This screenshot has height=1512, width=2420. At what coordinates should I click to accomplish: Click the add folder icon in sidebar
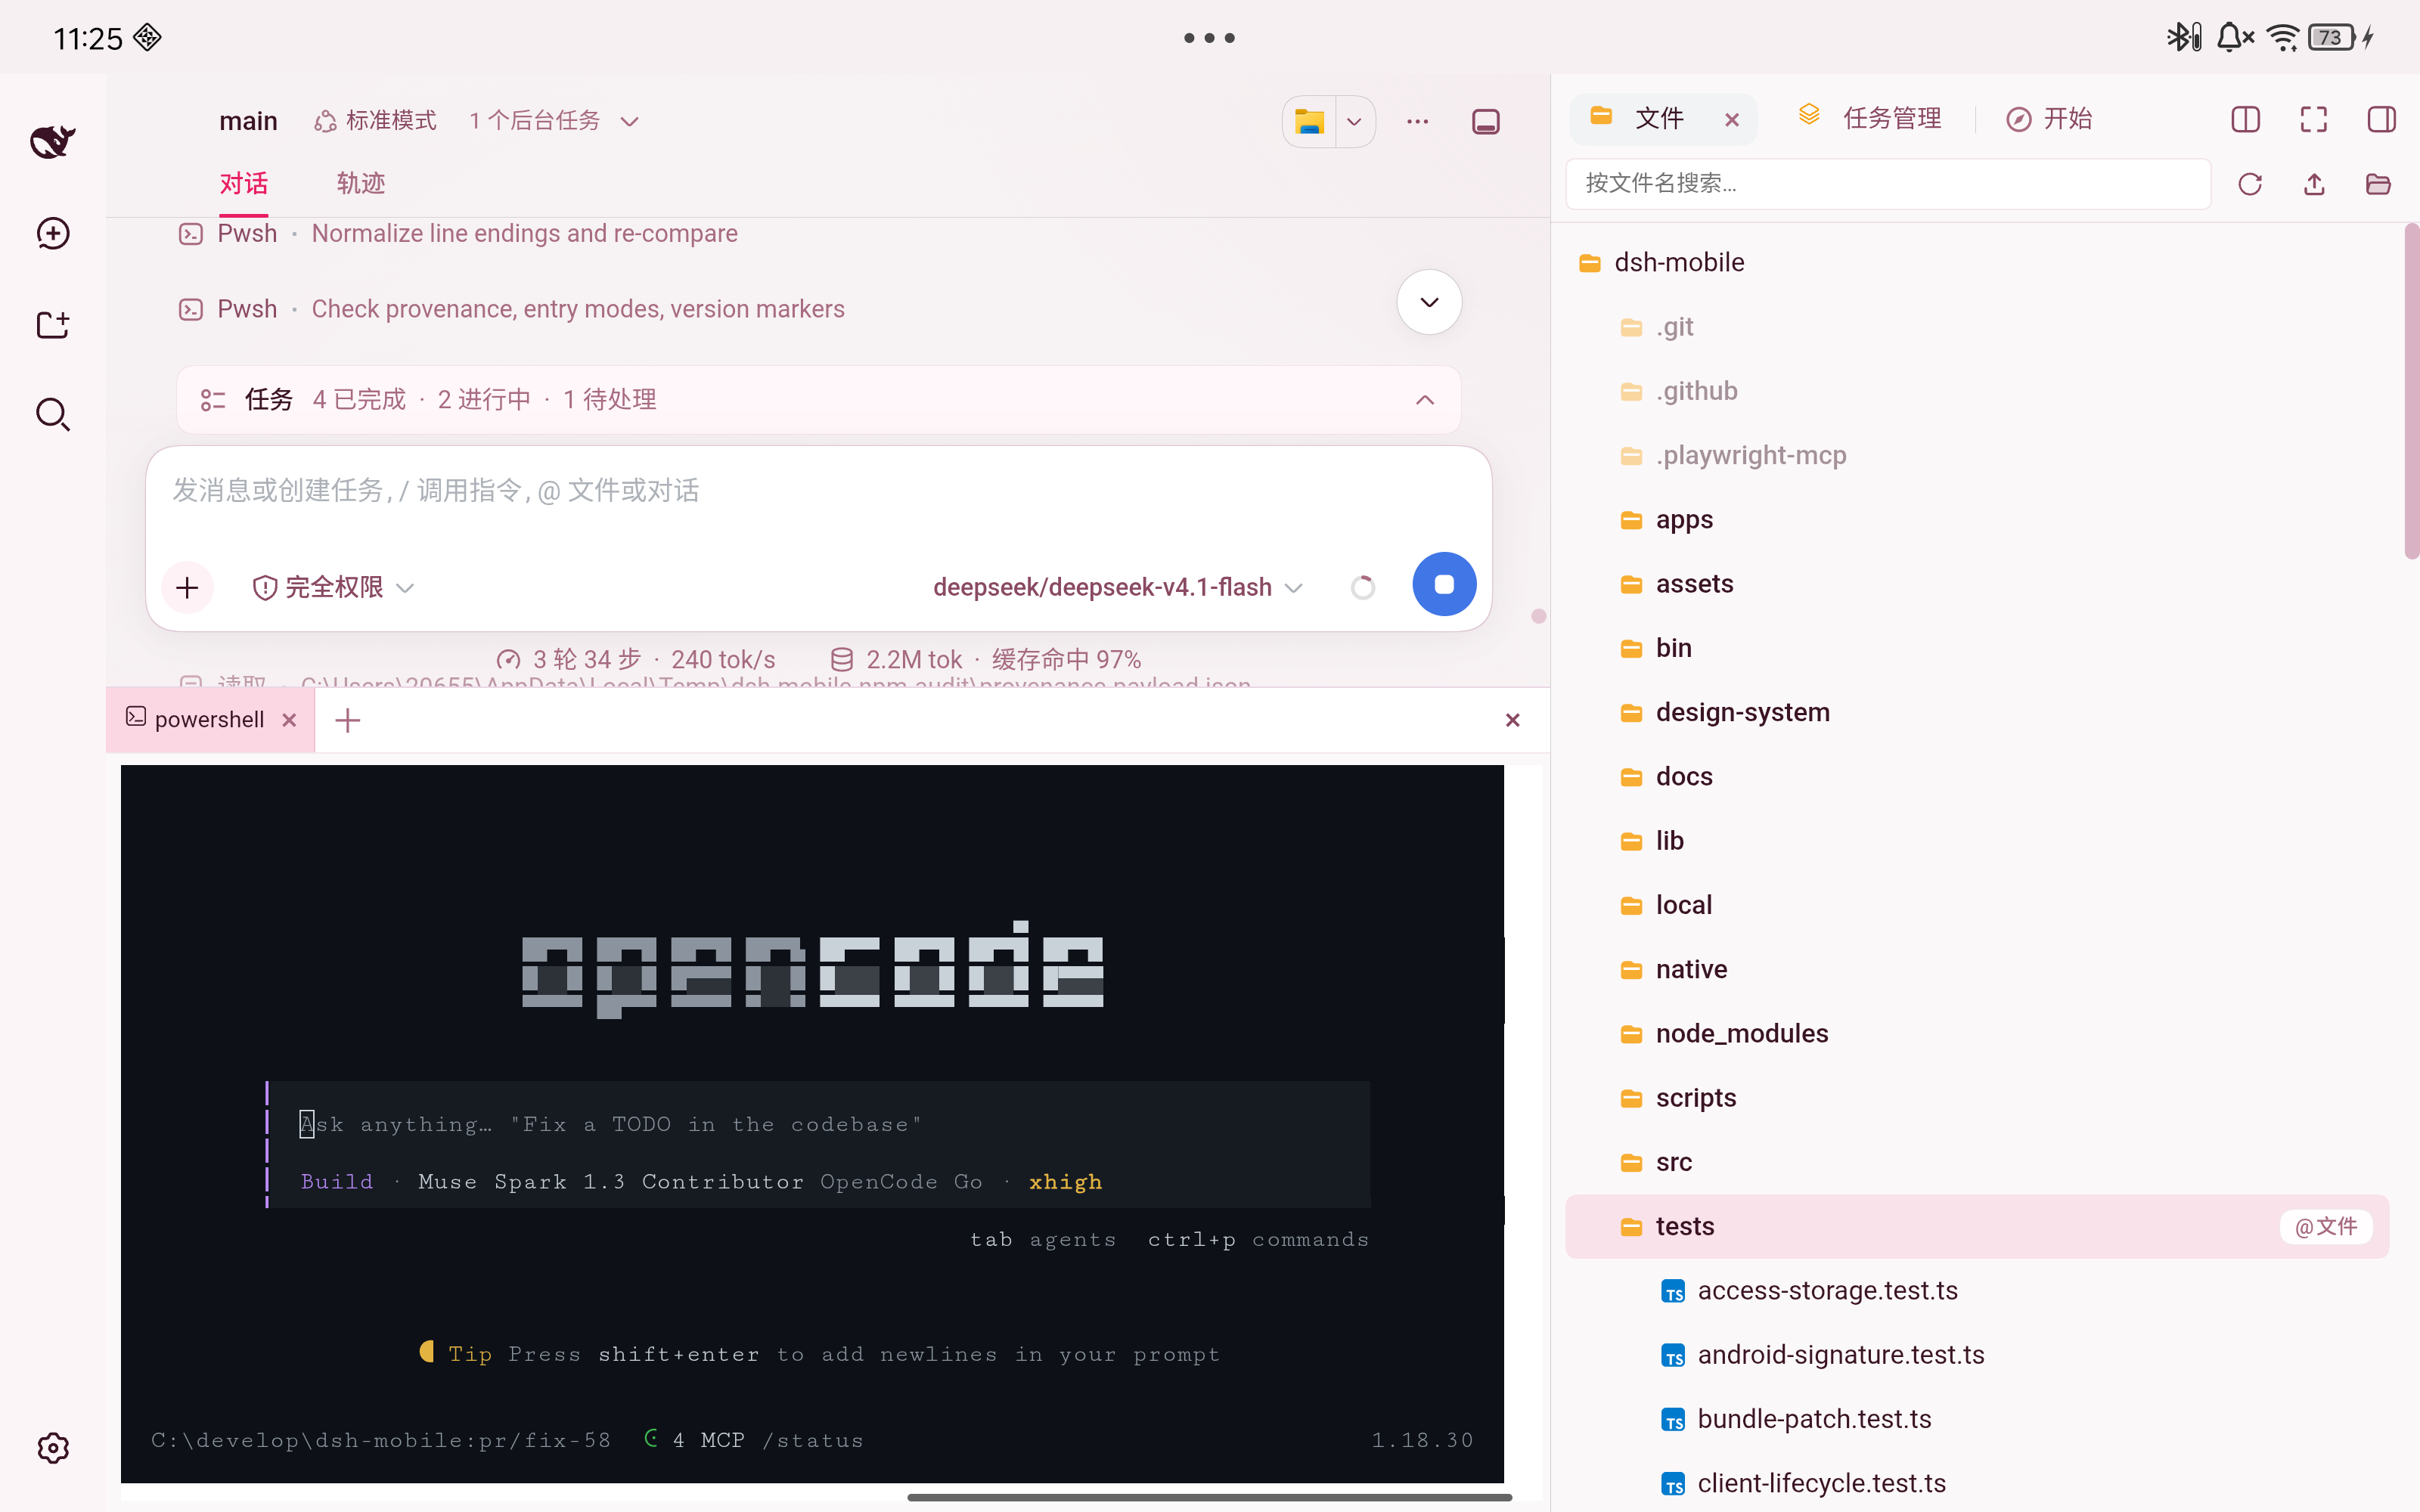(x=53, y=324)
